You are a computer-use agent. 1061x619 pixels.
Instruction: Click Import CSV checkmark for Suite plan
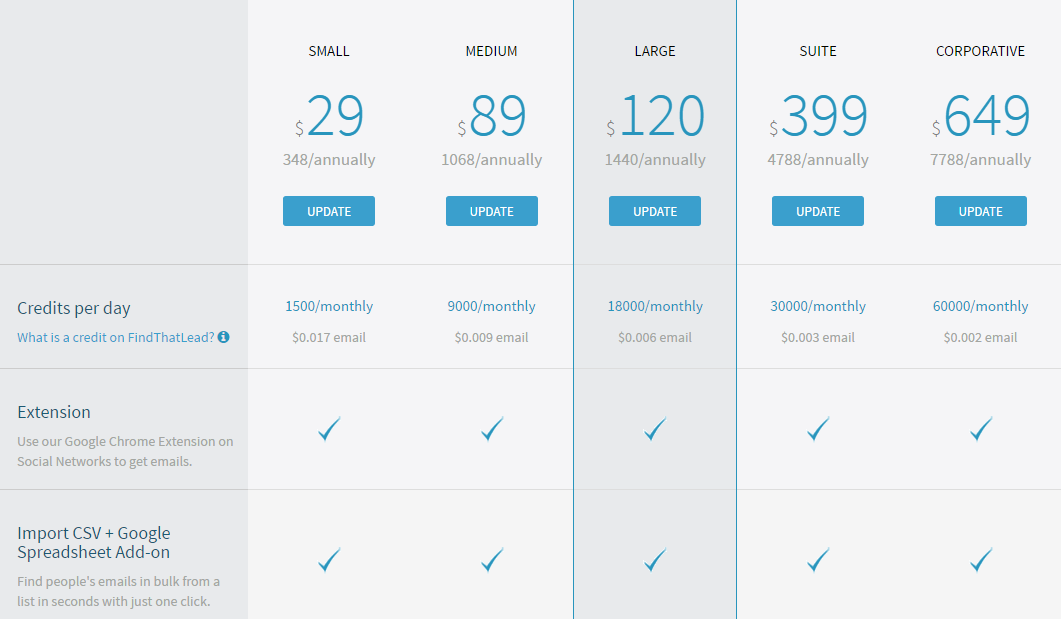pyautogui.click(x=818, y=559)
